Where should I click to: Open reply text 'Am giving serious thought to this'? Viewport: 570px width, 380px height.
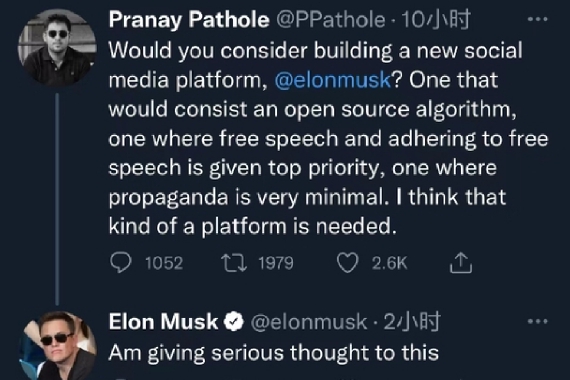[274, 353]
